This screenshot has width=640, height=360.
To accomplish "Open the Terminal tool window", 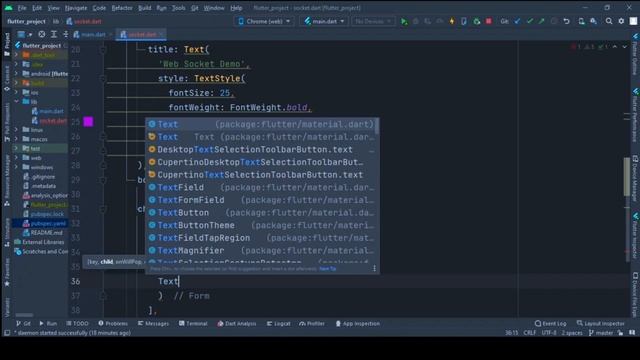I will click(x=193, y=323).
